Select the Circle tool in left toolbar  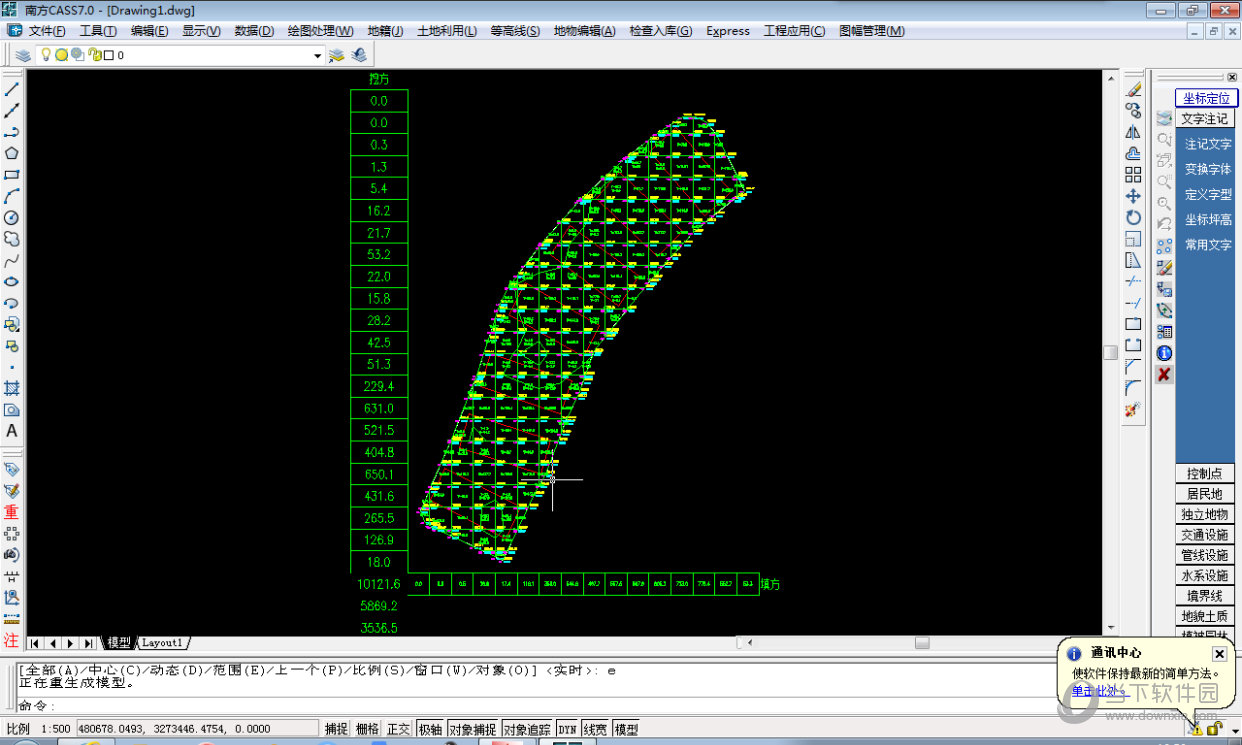(x=12, y=218)
